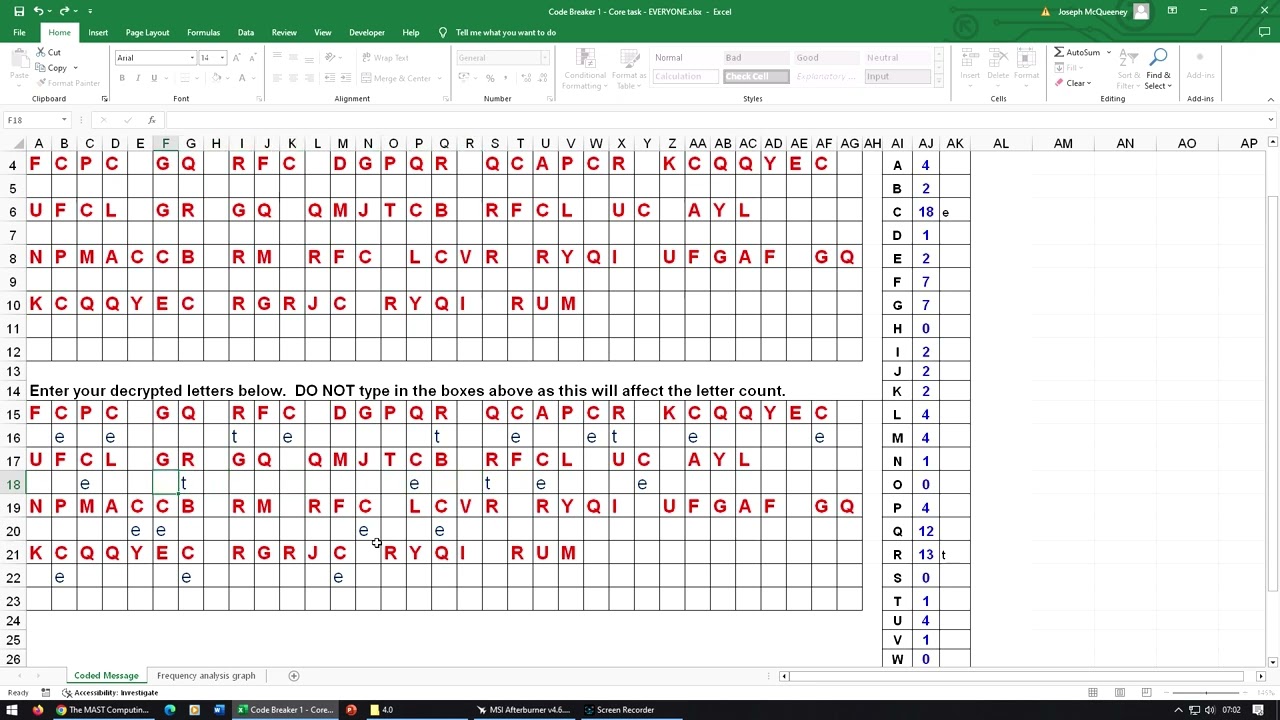Click Merge & Center

click(396, 78)
